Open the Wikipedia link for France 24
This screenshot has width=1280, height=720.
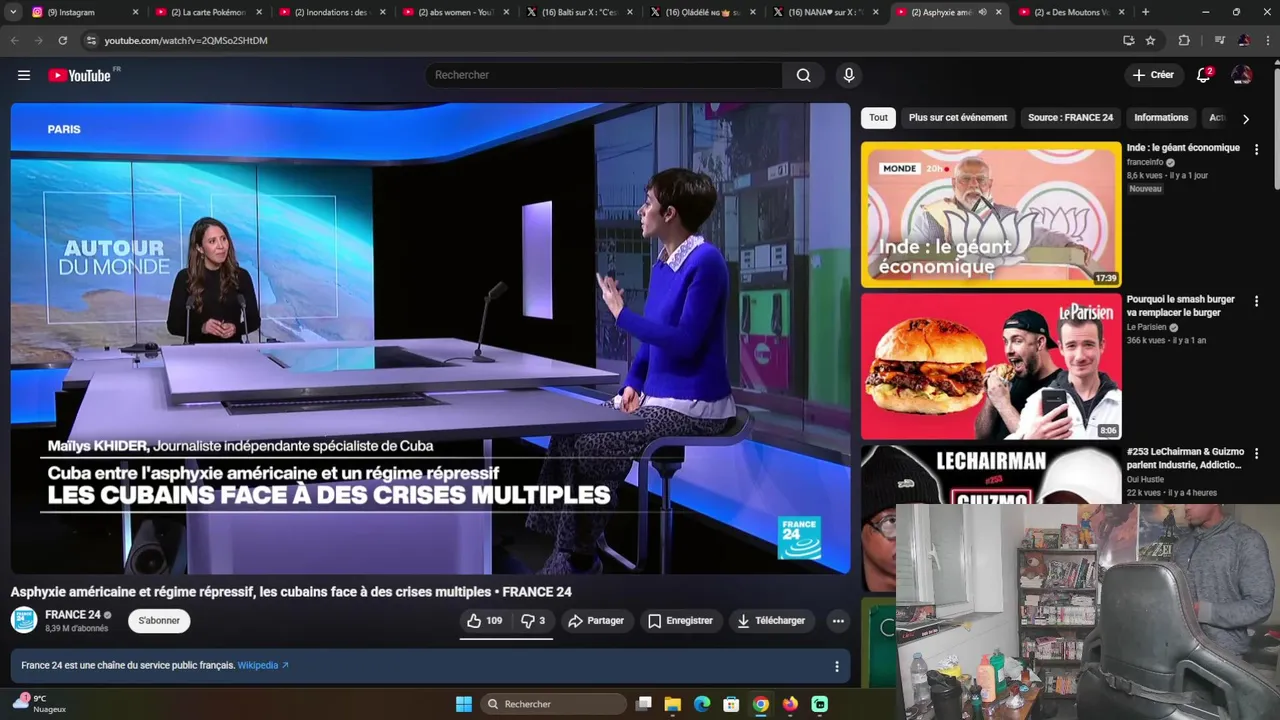point(263,665)
